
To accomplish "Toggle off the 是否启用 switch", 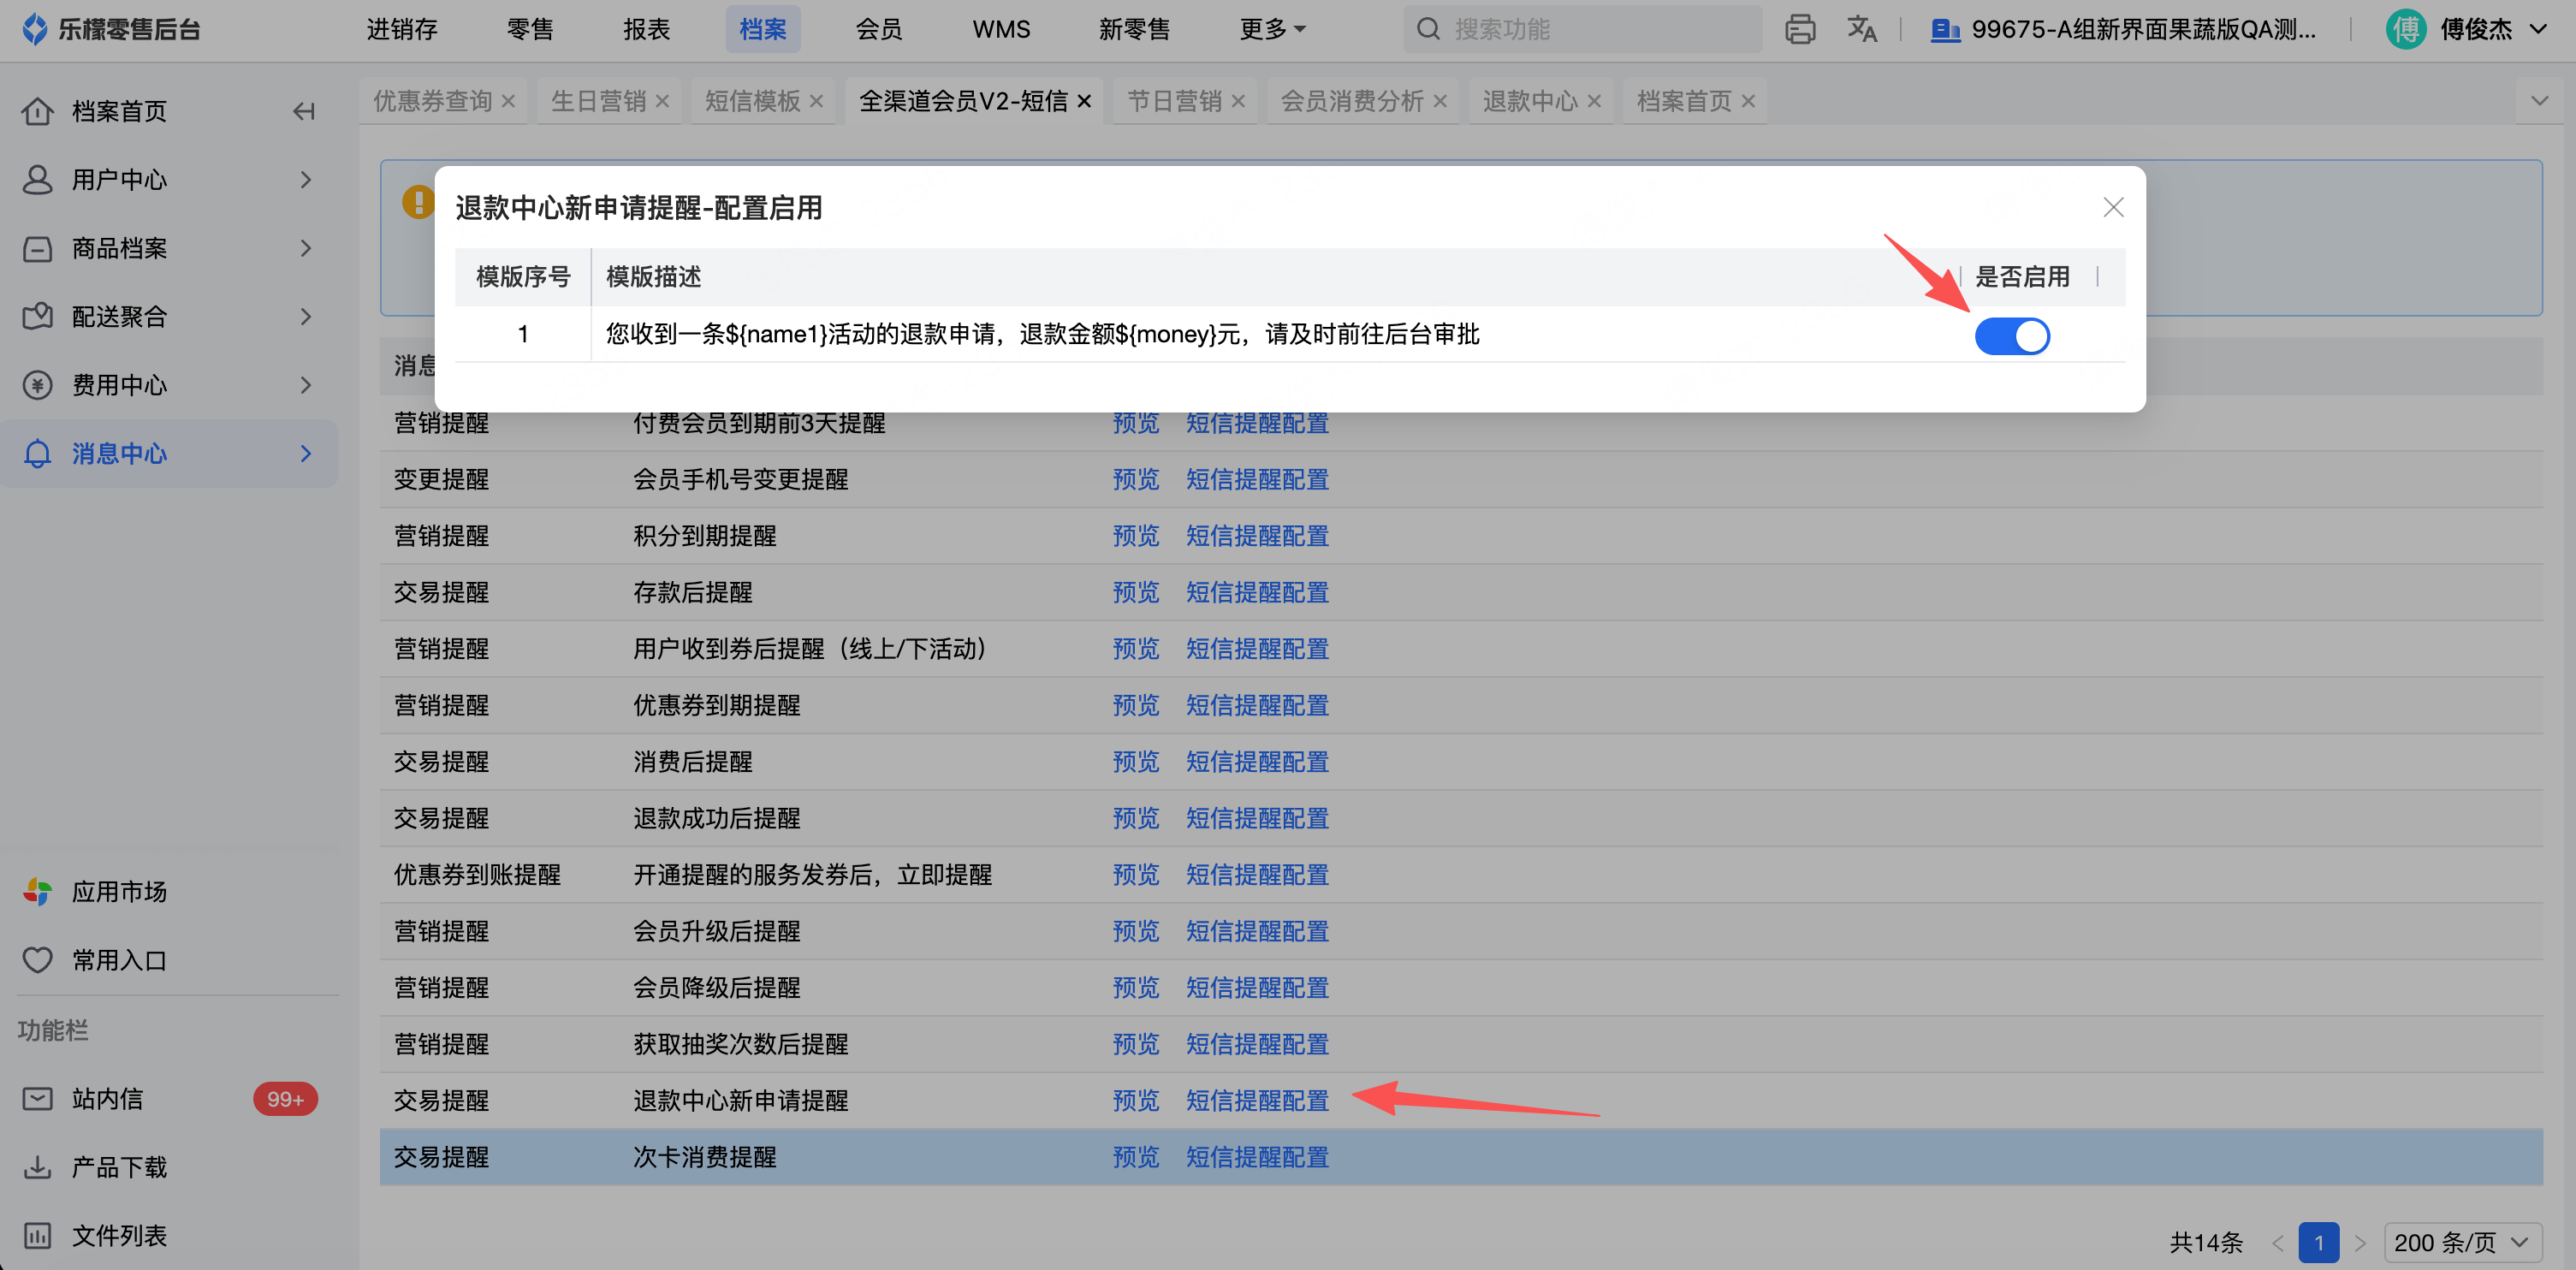I will point(2011,336).
